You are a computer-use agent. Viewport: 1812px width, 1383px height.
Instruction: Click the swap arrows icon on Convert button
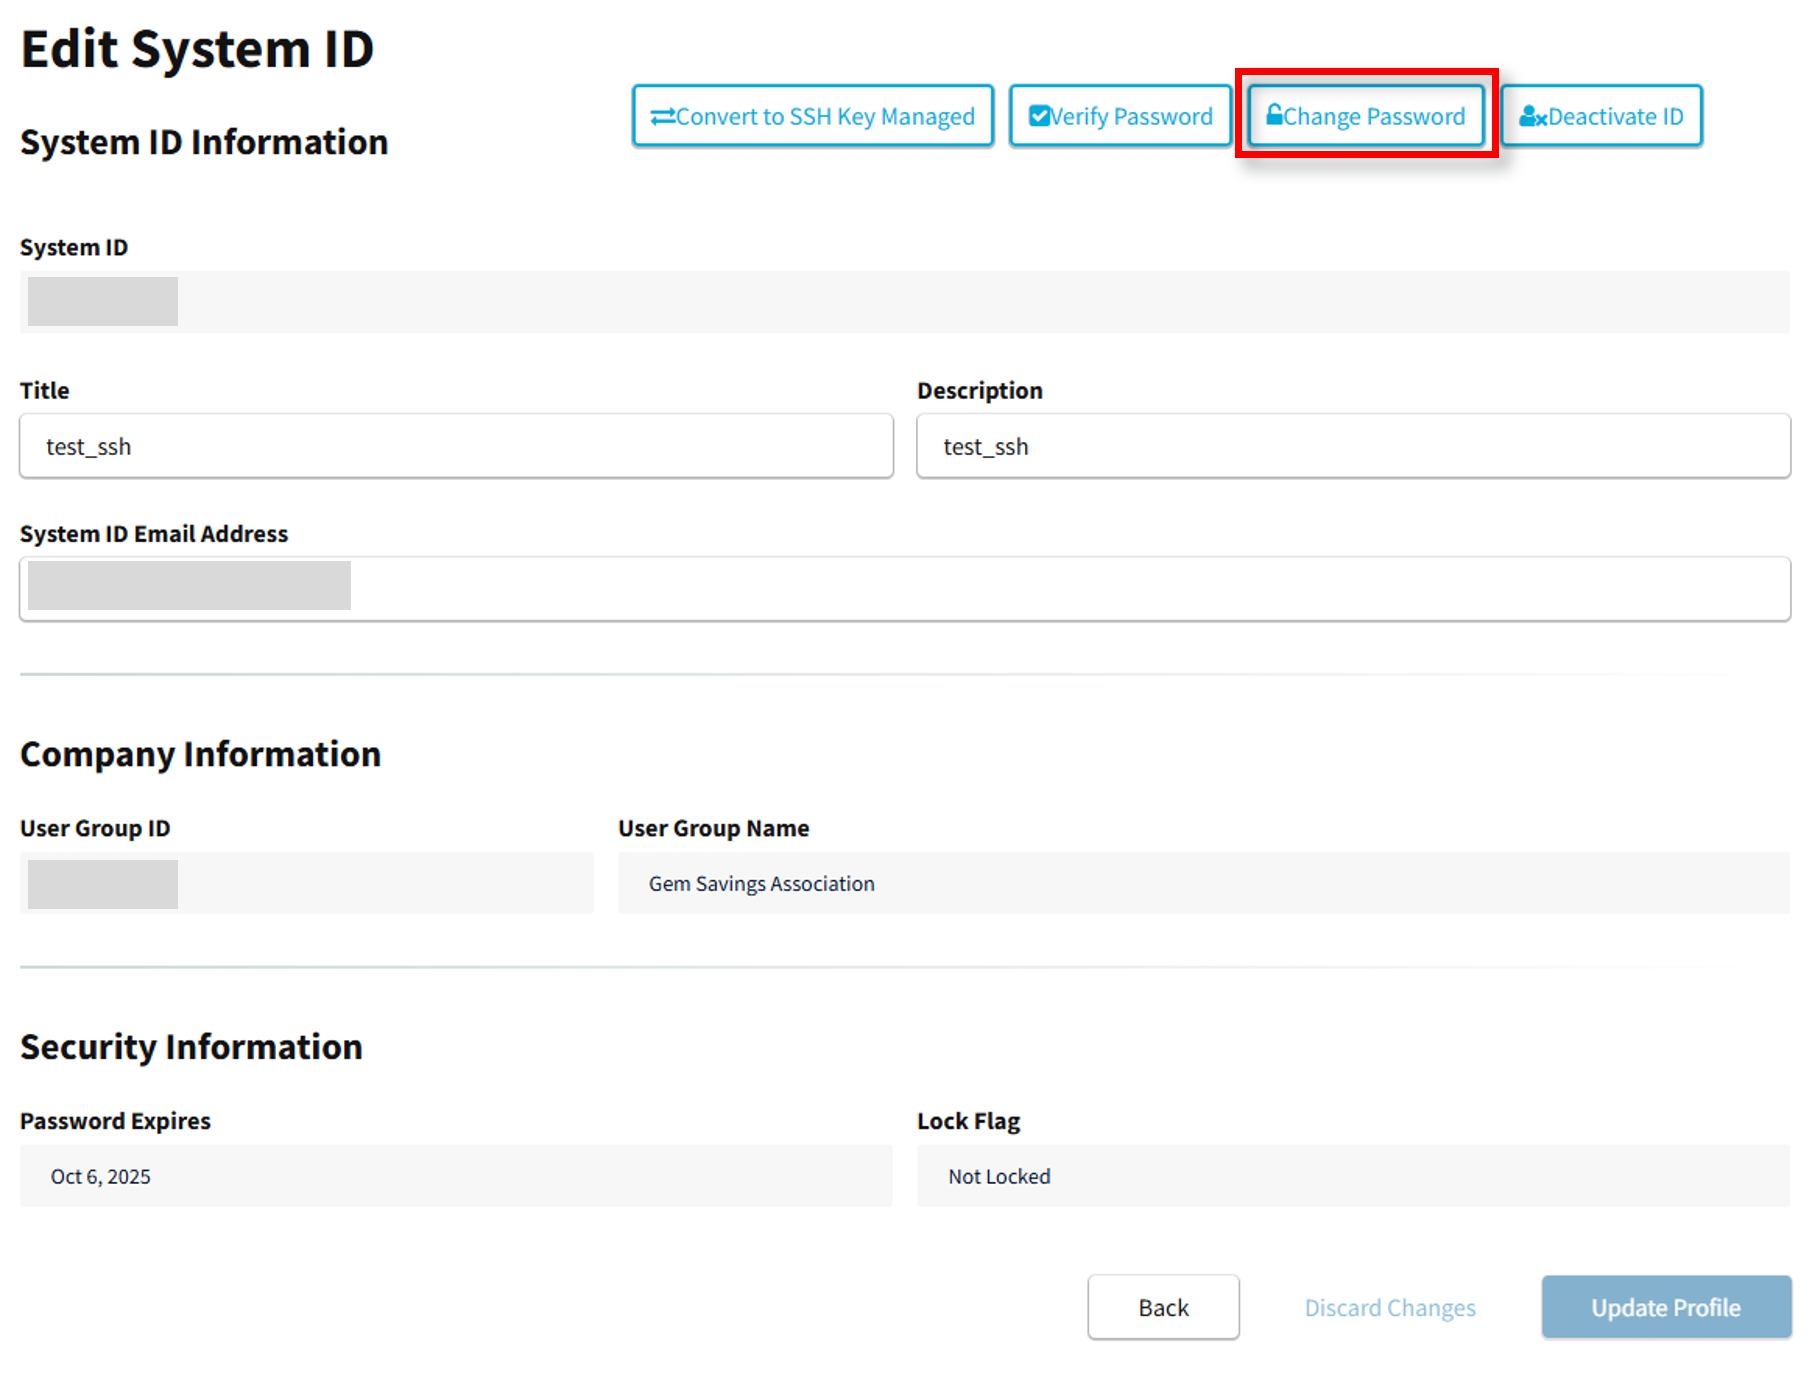(662, 117)
